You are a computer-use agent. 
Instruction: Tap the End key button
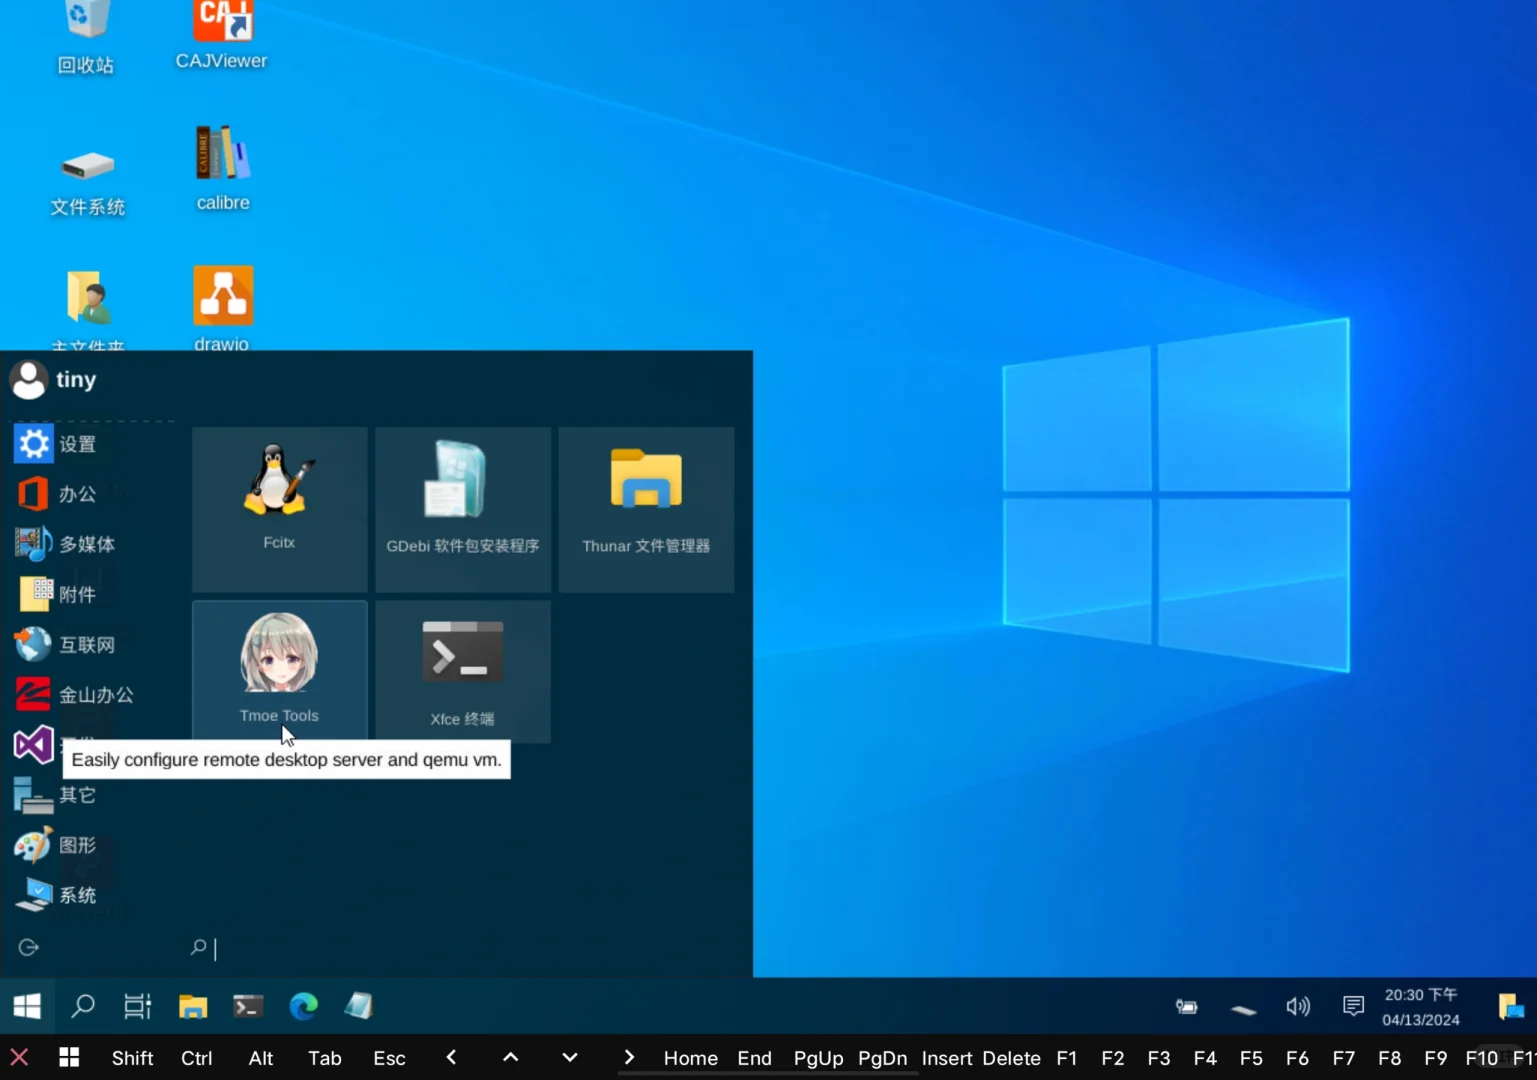tap(755, 1058)
